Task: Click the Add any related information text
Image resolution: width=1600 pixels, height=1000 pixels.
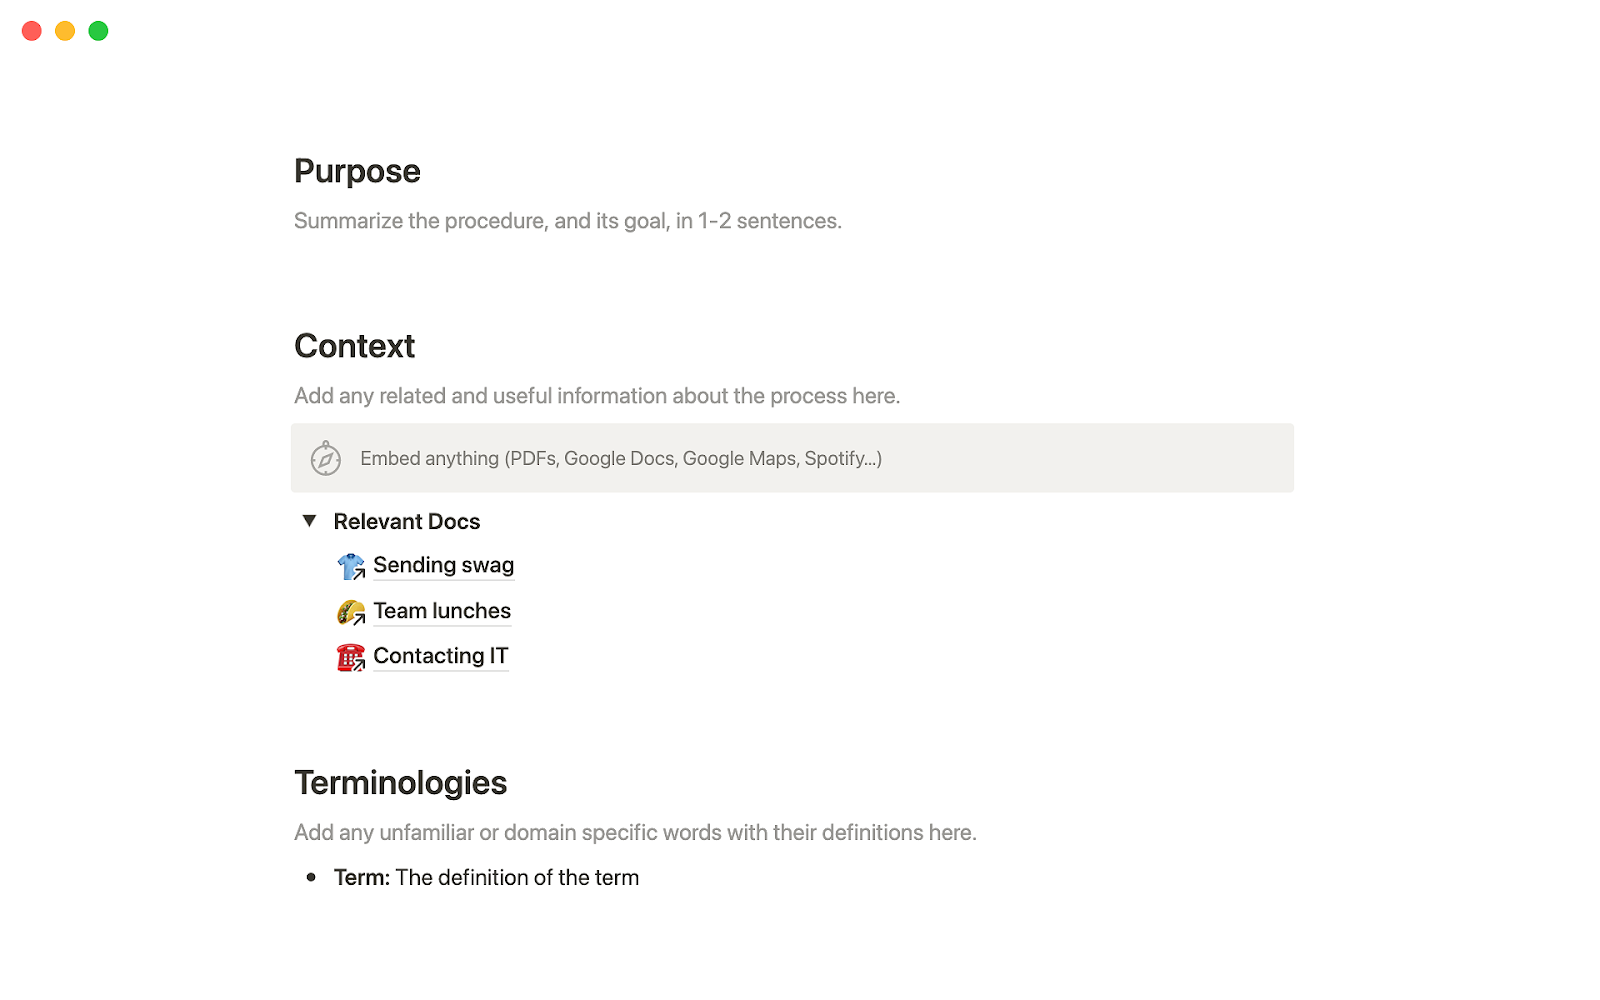Action: tap(597, 396)
